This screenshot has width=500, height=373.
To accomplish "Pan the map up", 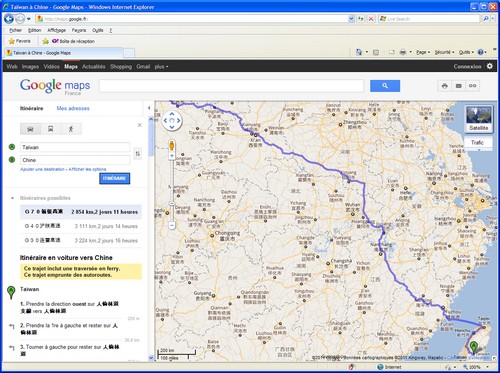I will [172, 114].
